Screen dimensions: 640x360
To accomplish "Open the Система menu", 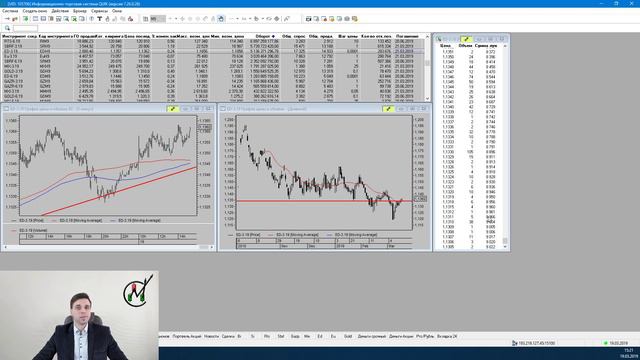I will [10, 11].
